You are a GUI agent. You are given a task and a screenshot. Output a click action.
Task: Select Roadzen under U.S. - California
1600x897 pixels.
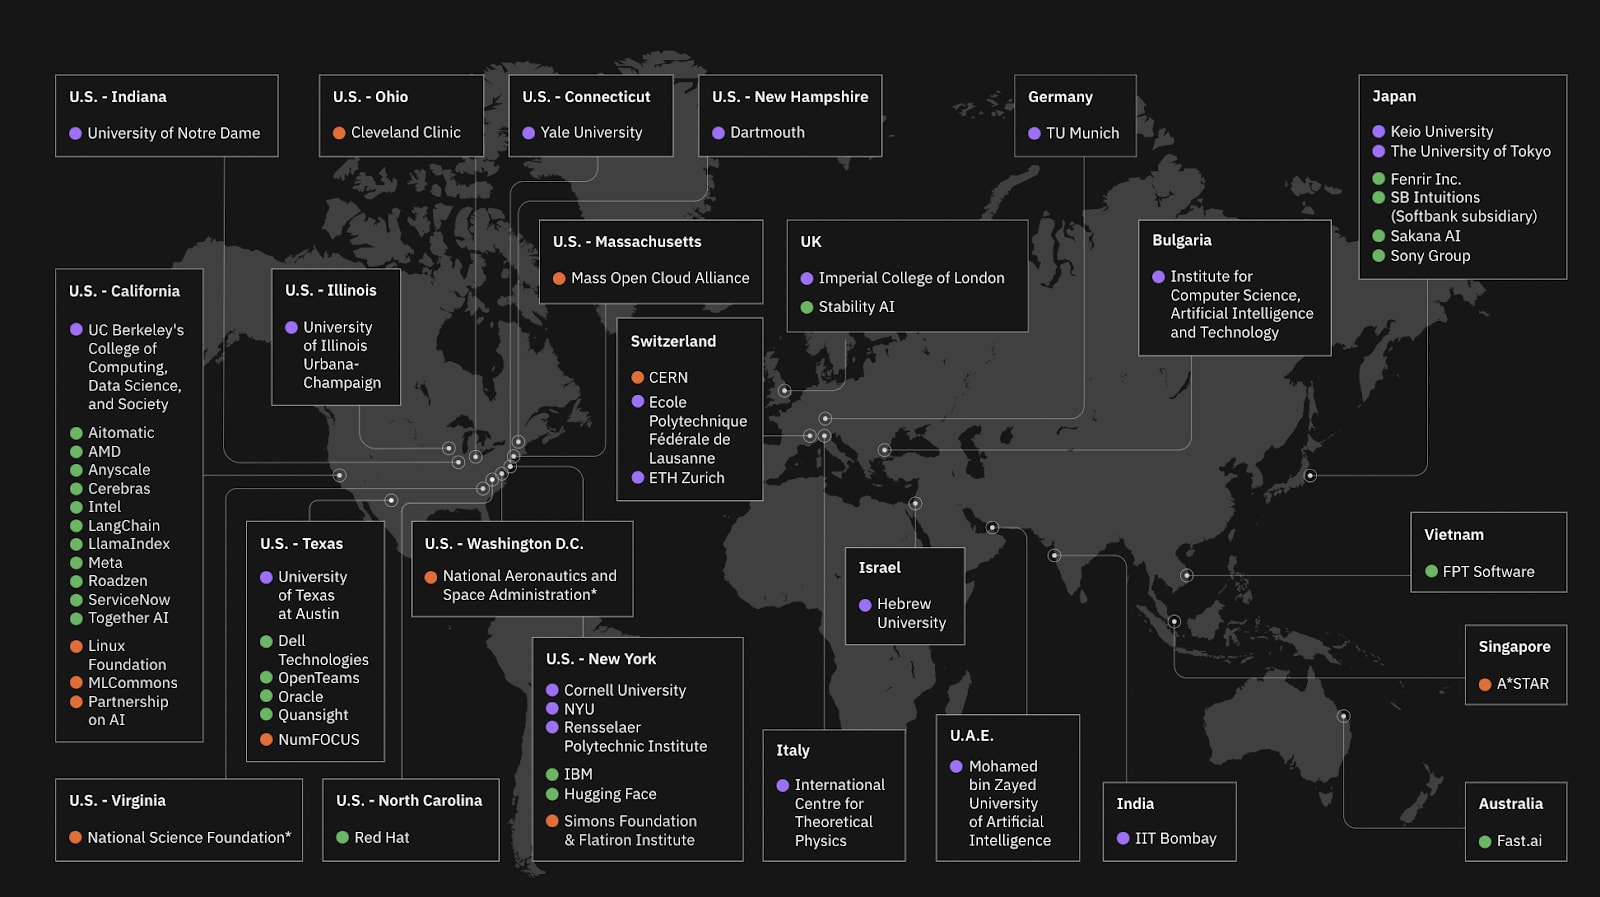click(x=108, y=581)
